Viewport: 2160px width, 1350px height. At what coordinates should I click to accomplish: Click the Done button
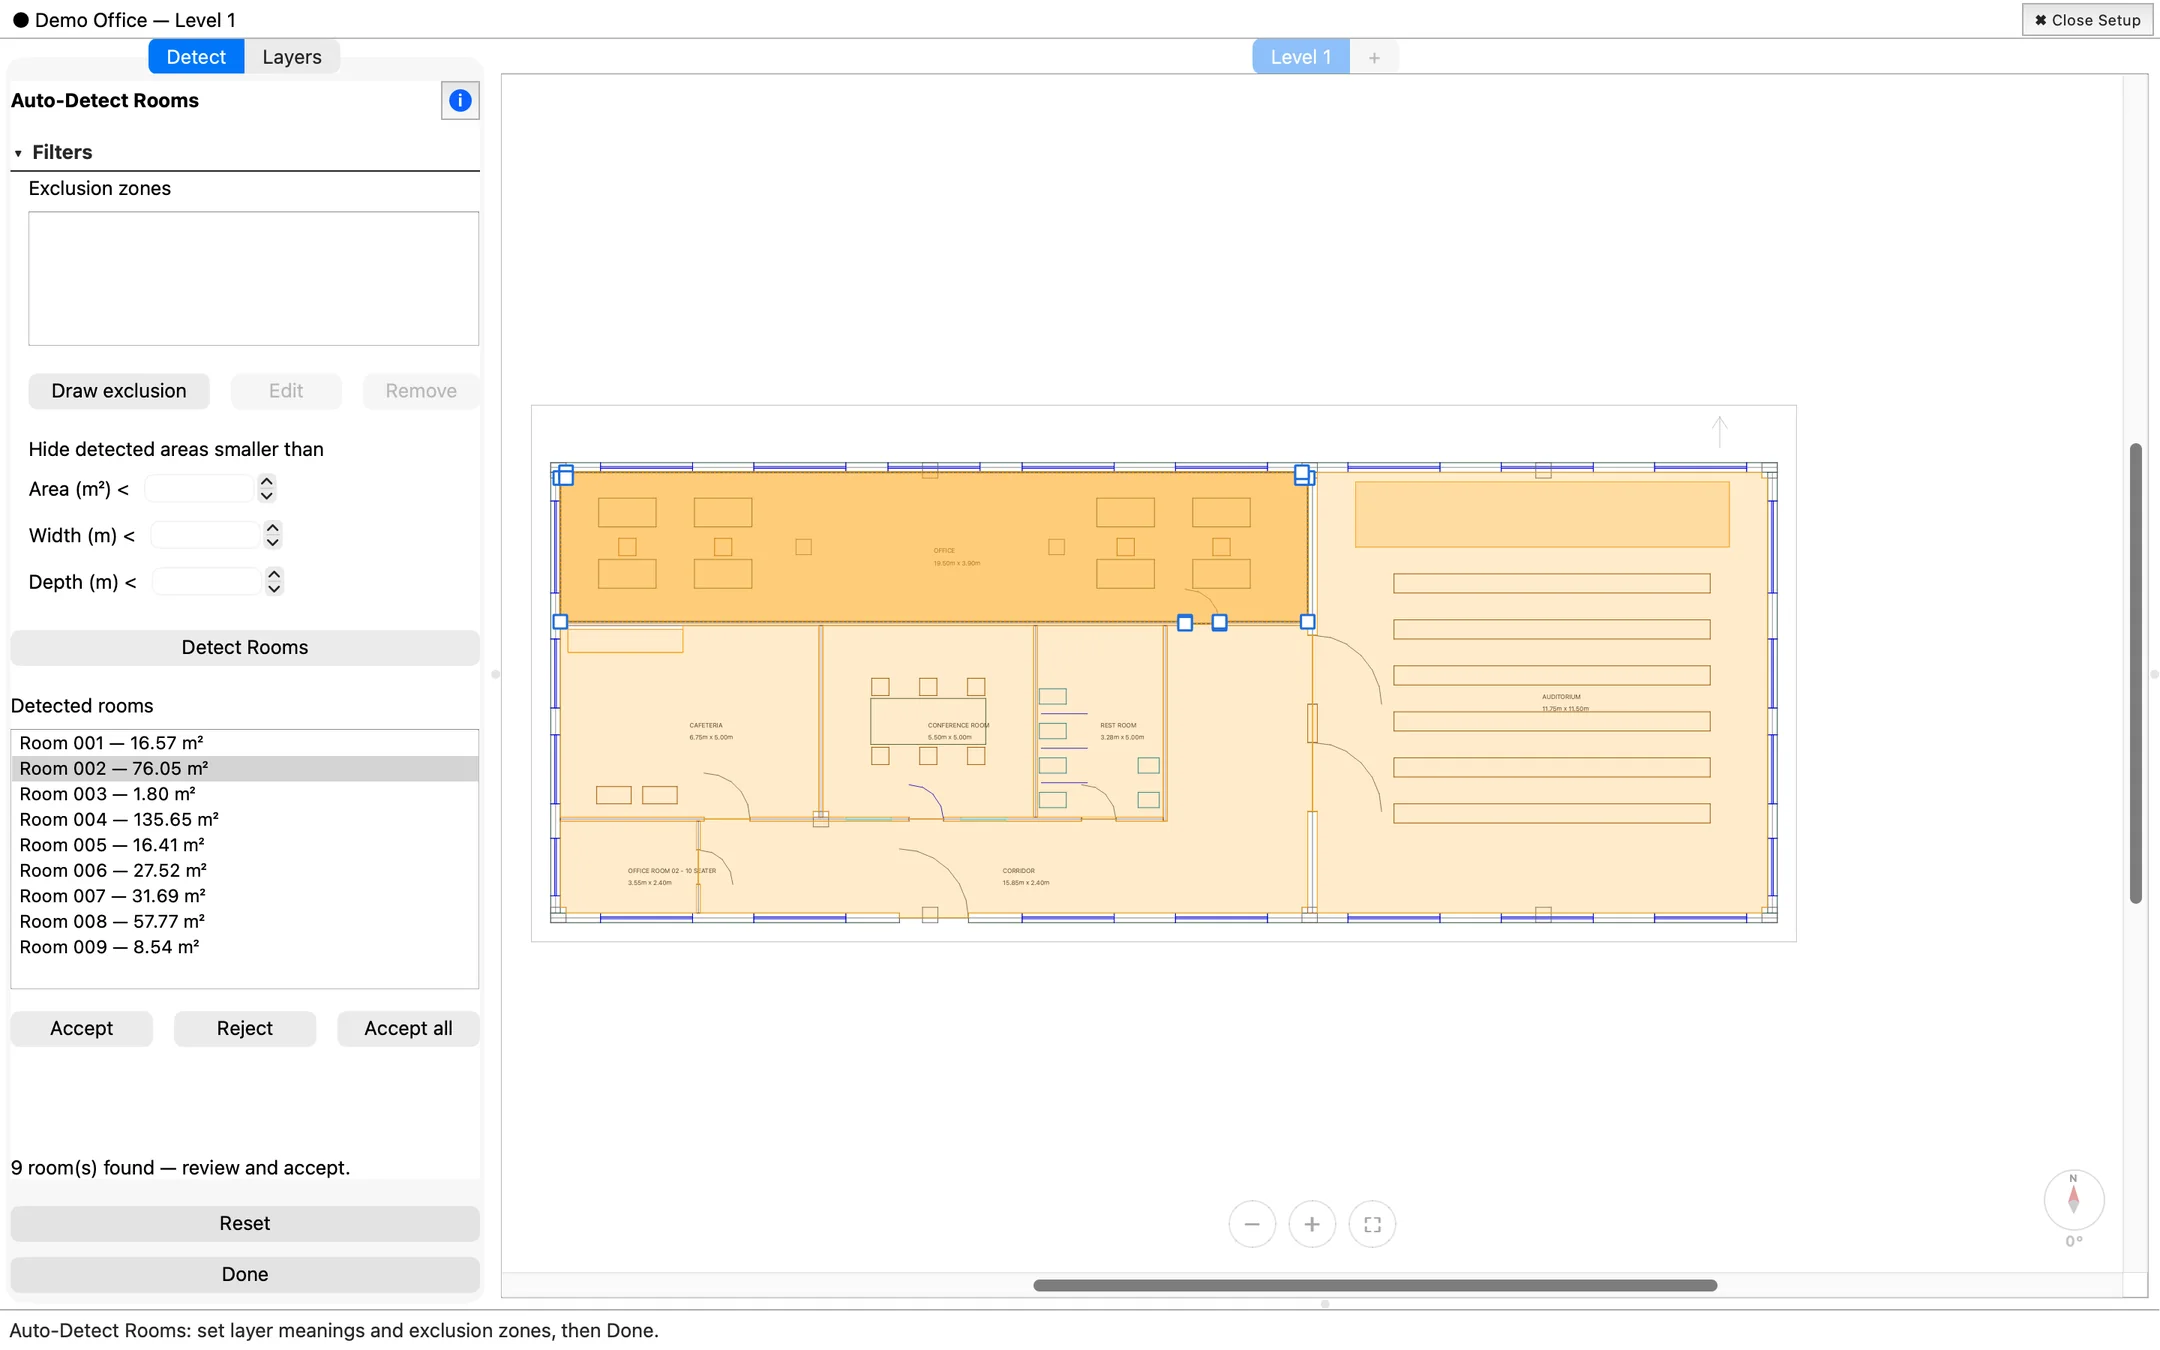tap(245, 1274)
